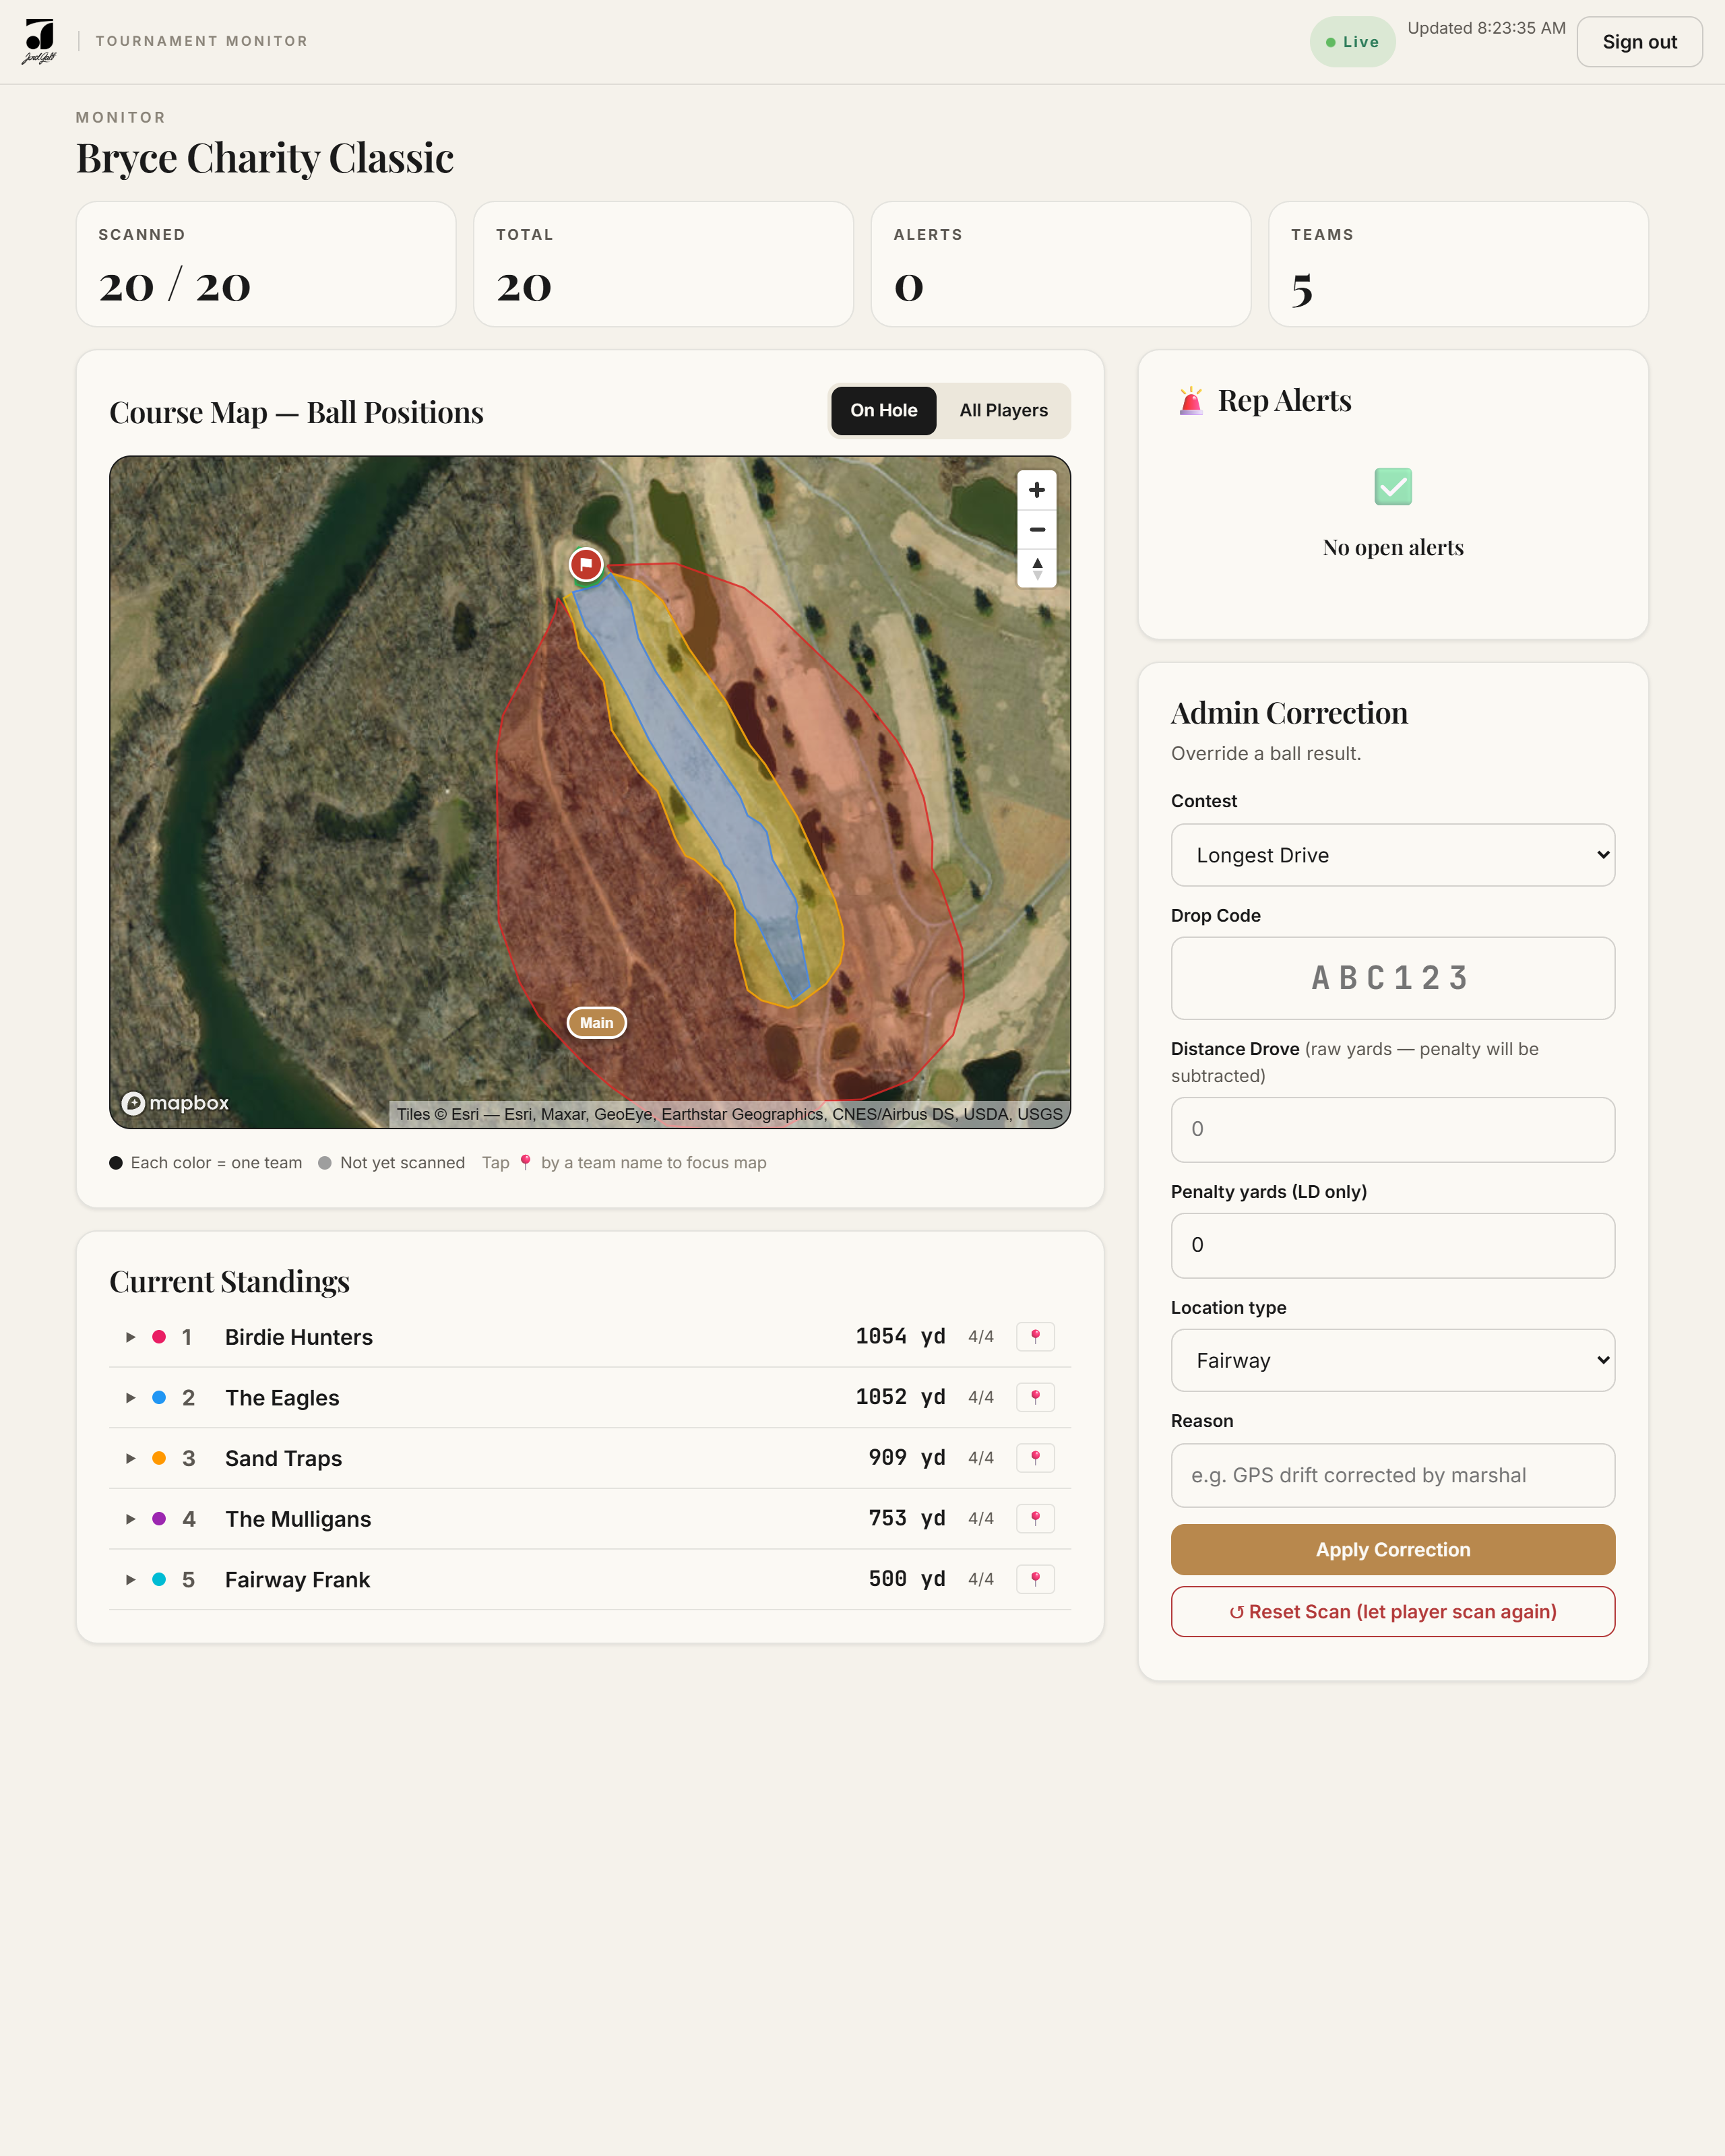The height and width of the screenshot is (2156, 1725).
Task: Click the Esri tiles attribution text
Action: tap(729, 1114)
